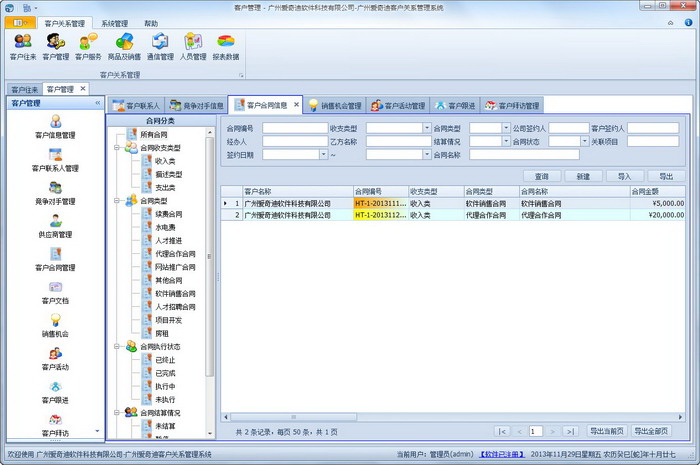The height and width of the screenshot is (465, 700).
Task: Open 通信管理 ribbon icon
Action: 160,46
